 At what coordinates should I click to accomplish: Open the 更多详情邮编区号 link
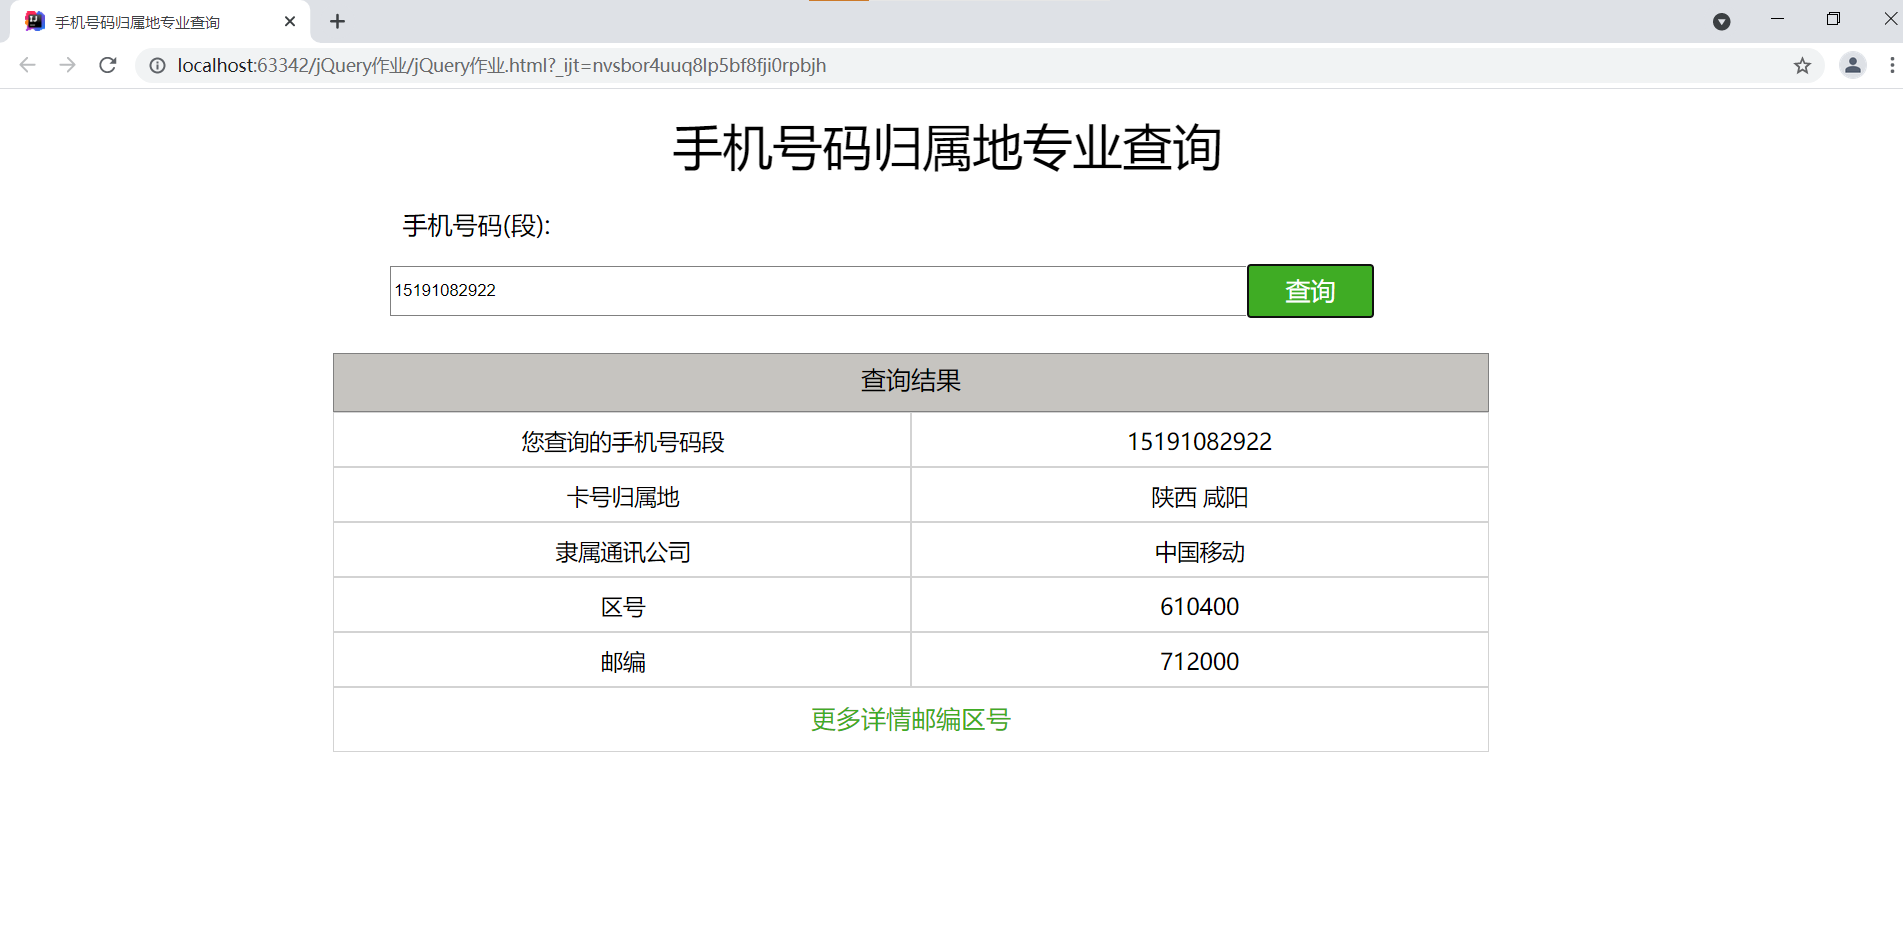point(911,720)
